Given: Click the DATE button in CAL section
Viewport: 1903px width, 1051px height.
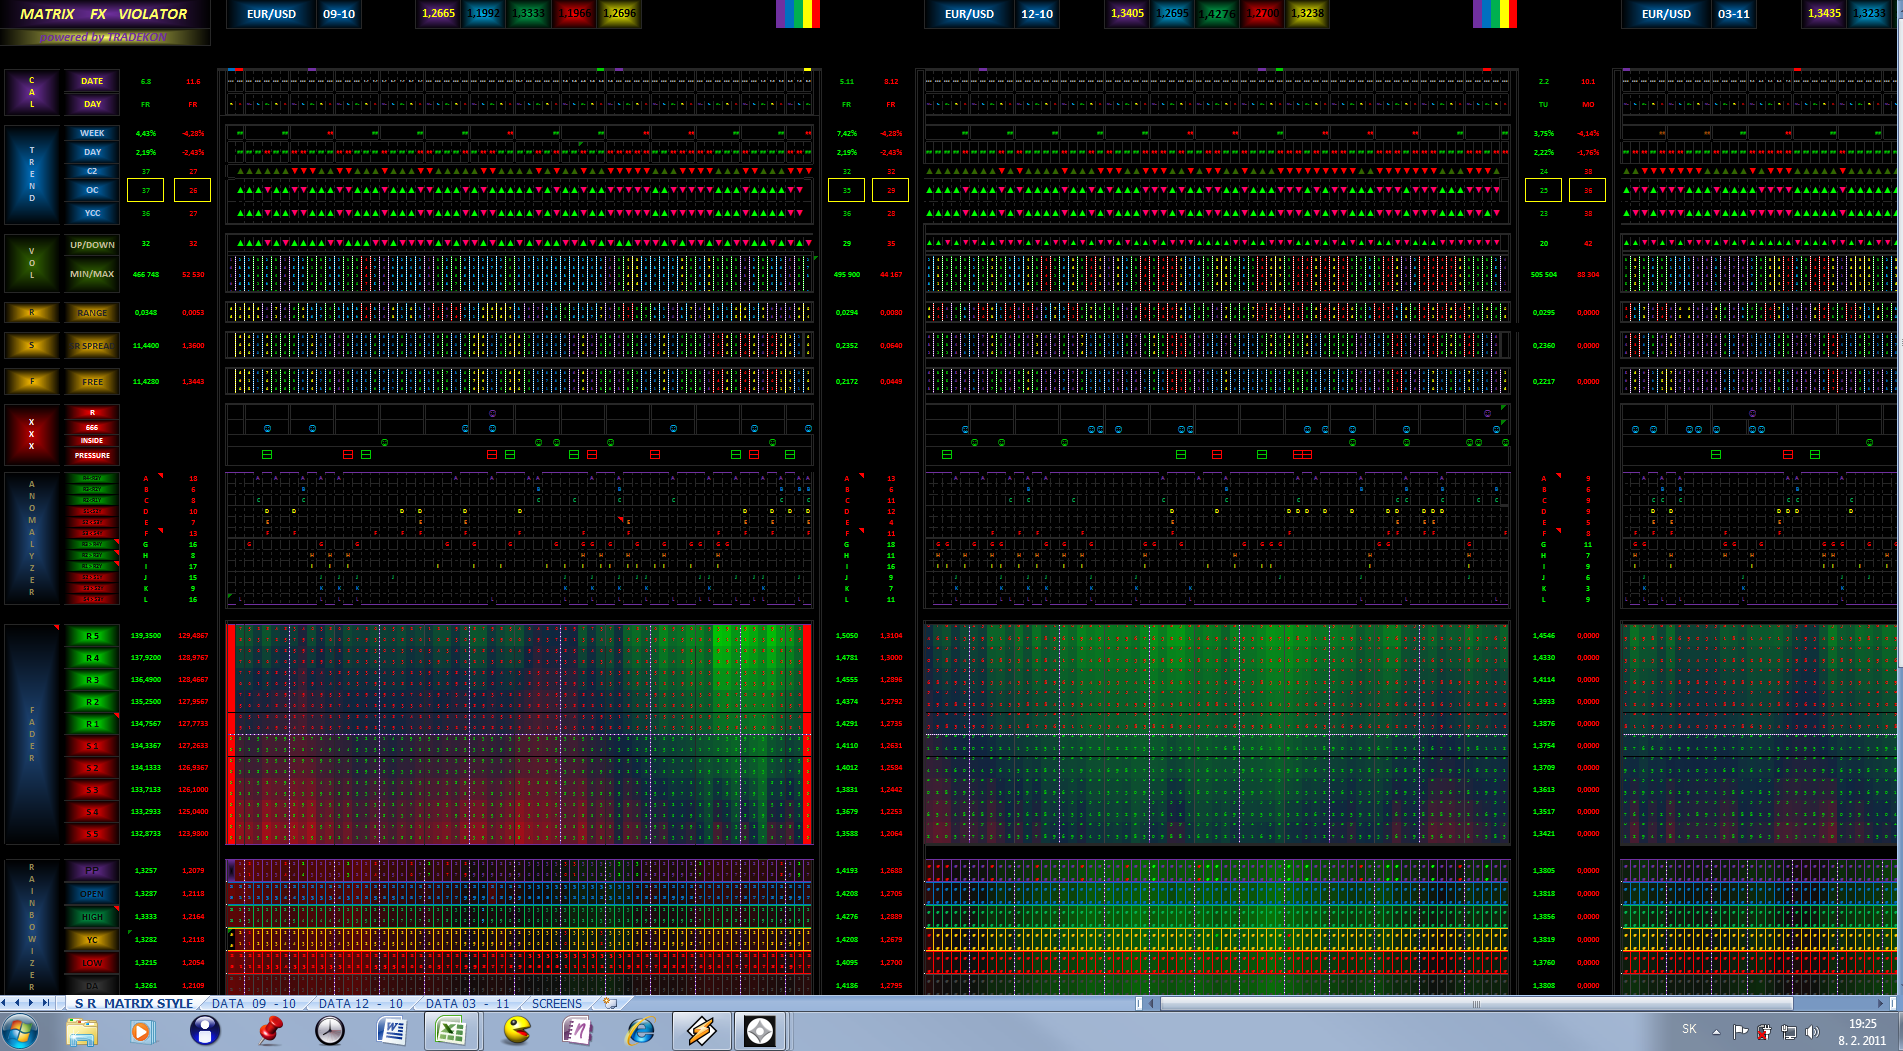Looking at the screenshot, I should (92, 81).
